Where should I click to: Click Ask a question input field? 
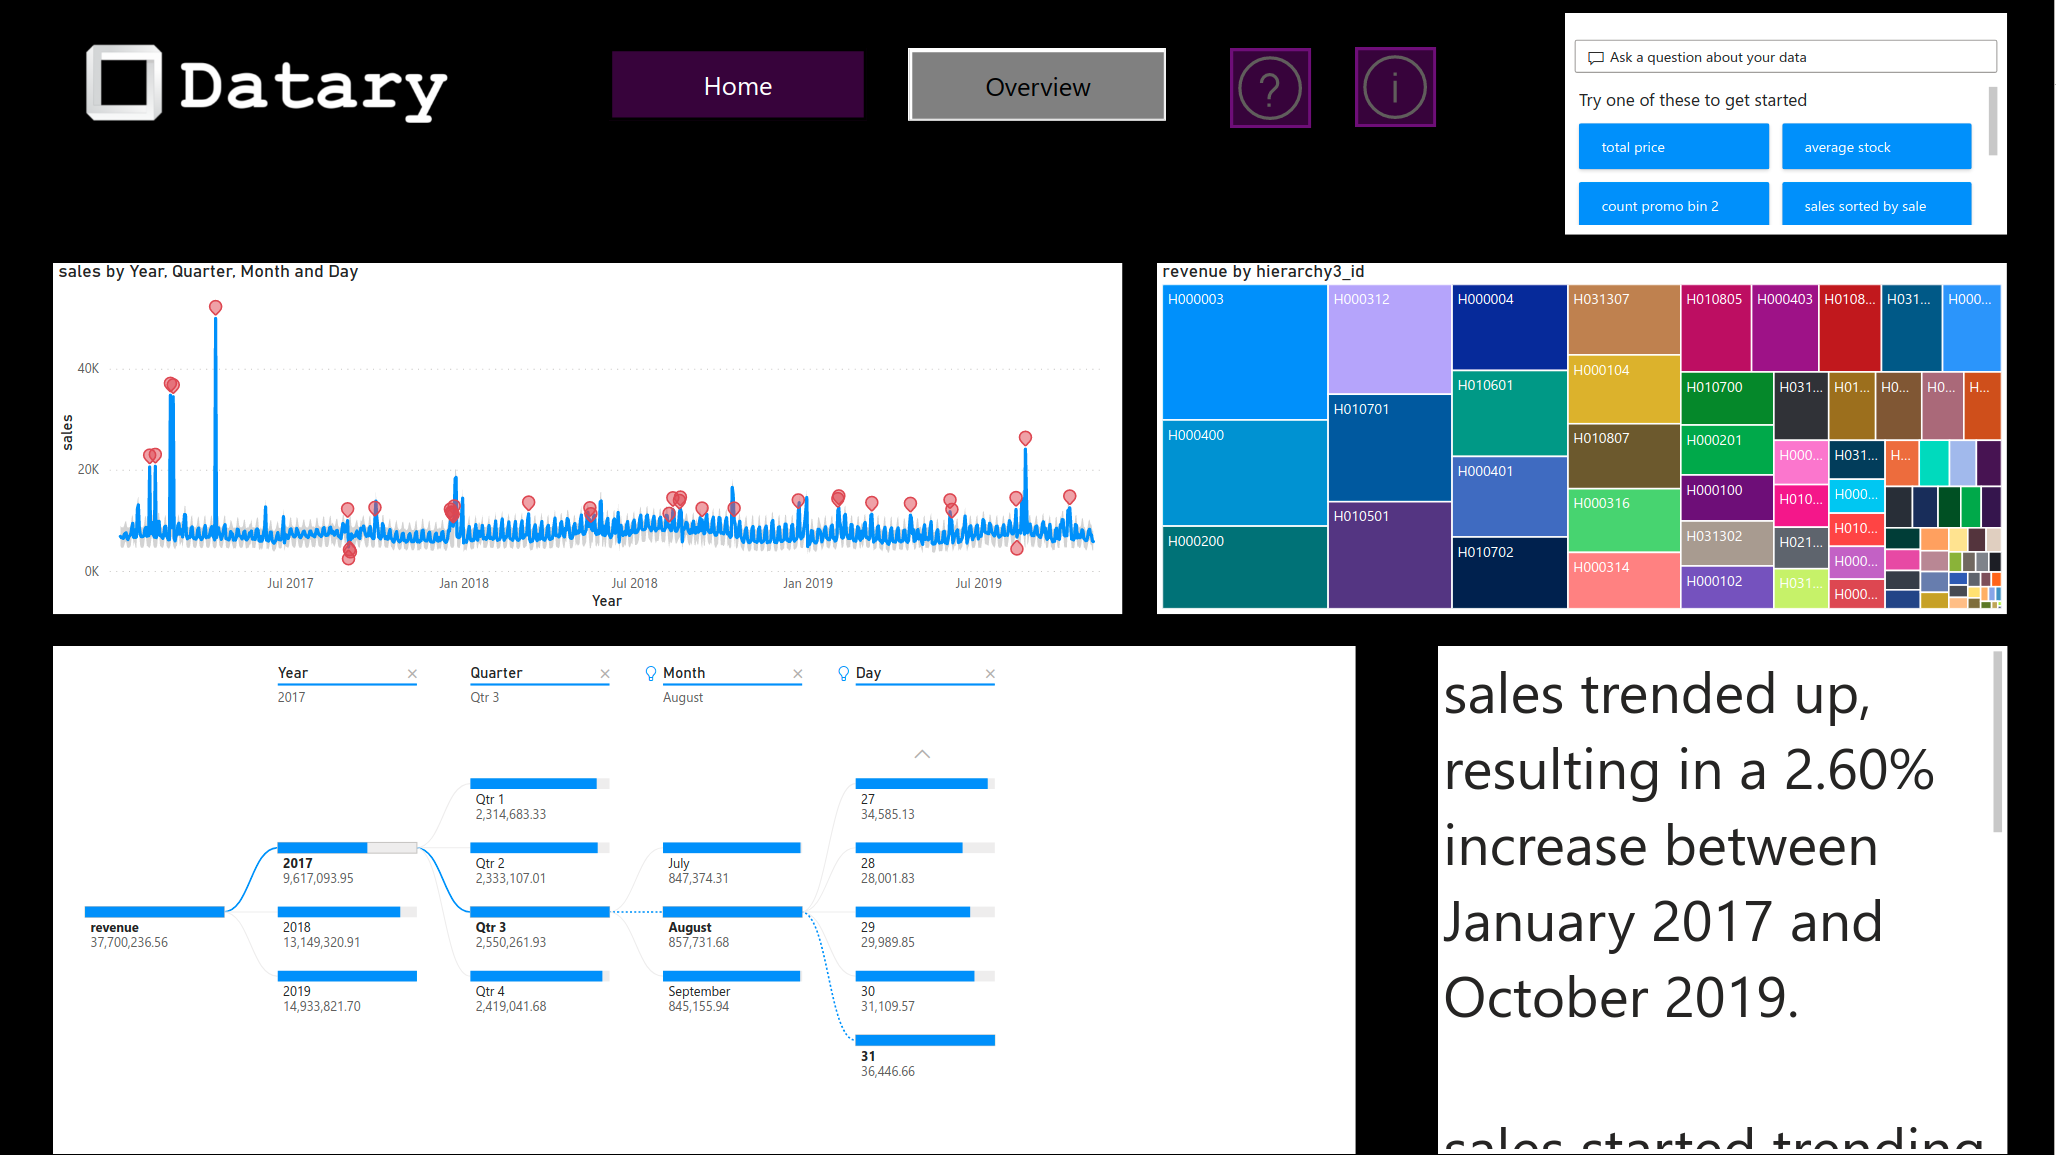coord(1785,57)
